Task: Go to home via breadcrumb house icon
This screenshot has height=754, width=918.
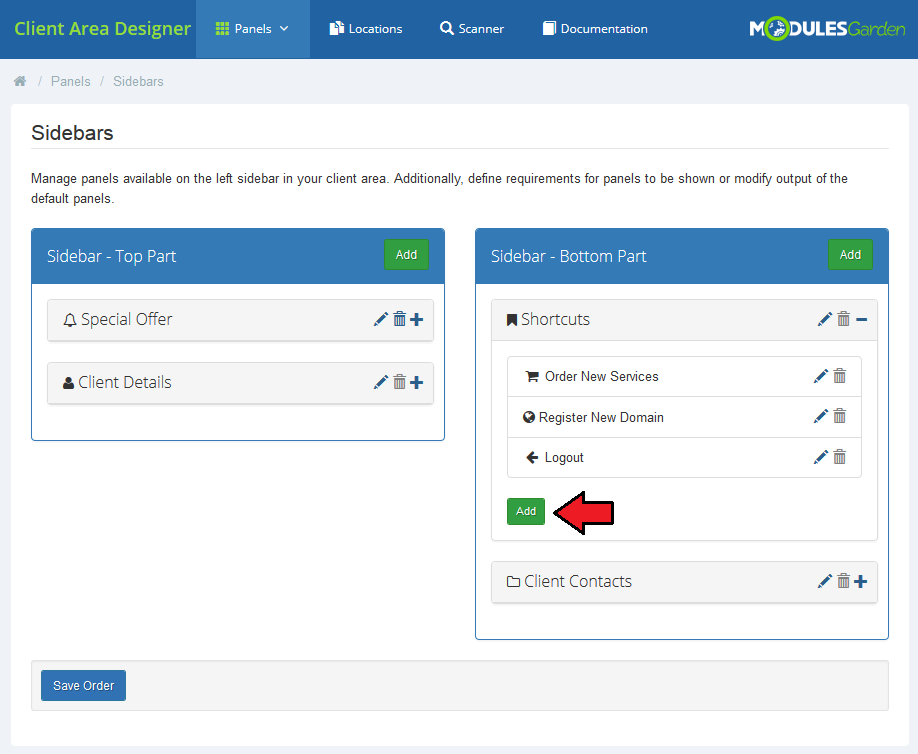Action: [20, 81]
